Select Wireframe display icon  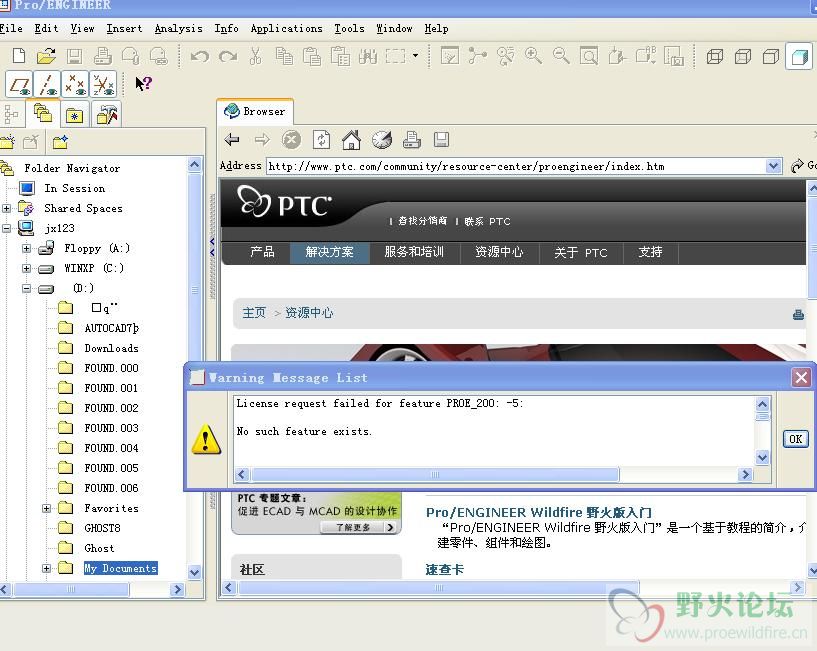coord(714,56)
